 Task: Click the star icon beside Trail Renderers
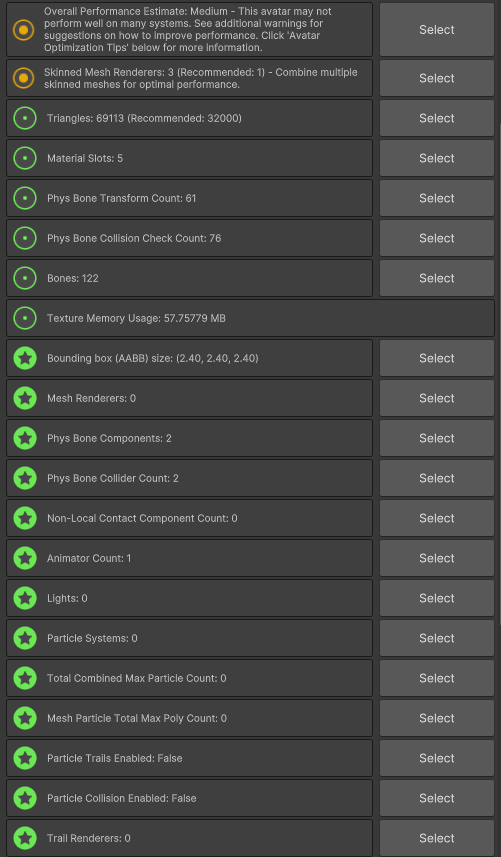25,838
